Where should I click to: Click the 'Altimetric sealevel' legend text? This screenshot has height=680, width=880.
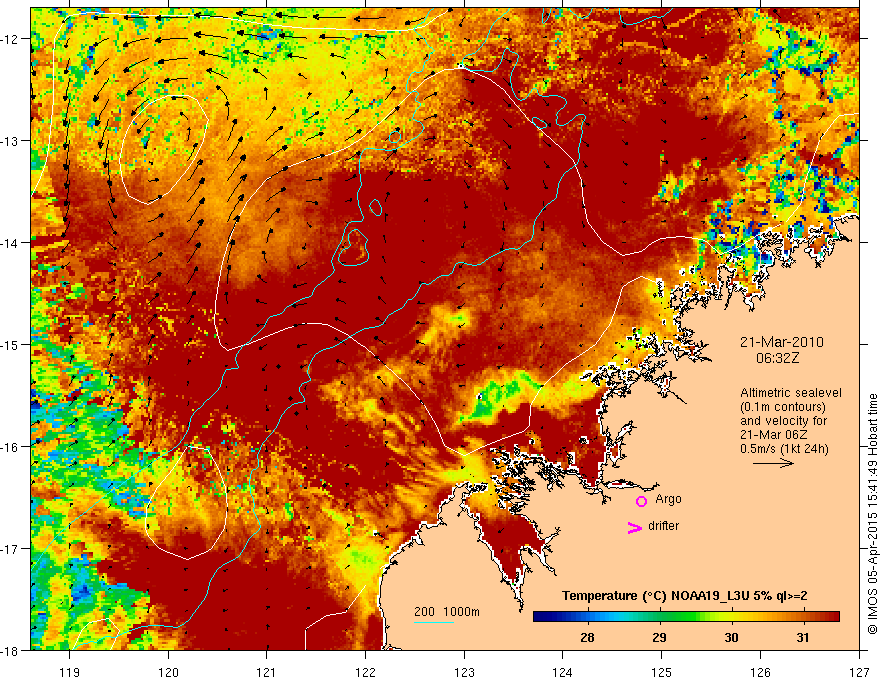click(x=791, y=393)
